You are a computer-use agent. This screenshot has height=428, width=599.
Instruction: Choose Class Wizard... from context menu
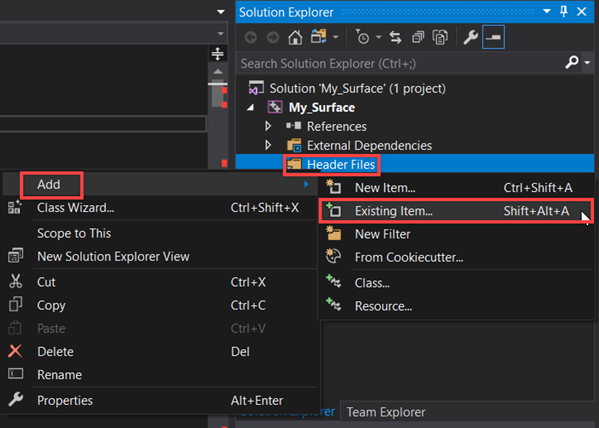(x=159, y=208)
